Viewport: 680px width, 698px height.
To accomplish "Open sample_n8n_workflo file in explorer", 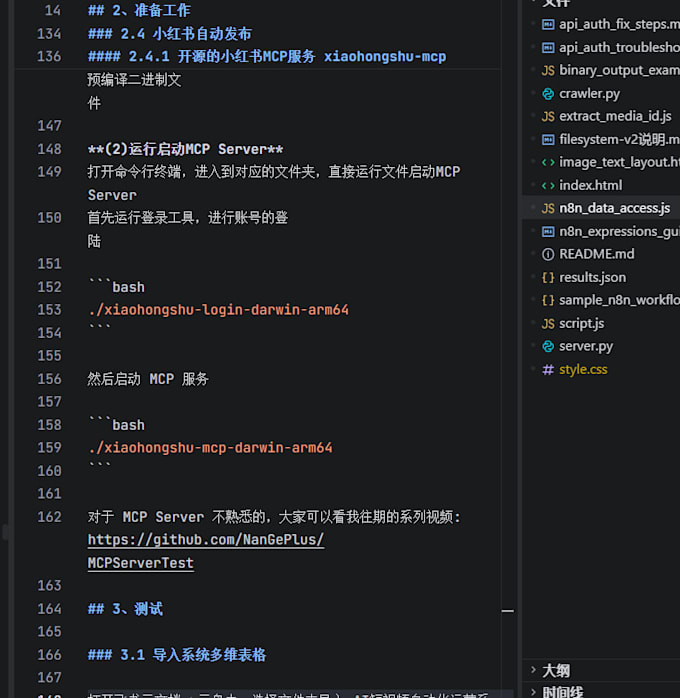I will (619, 300).
